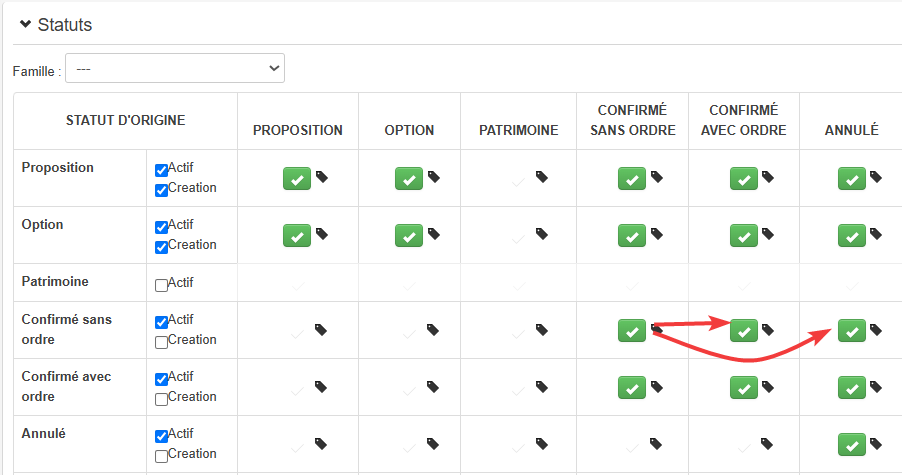The height and width of the screenshot is (475, 902).
Task: Disable Confirmé sans ordre to Annulé transition
Action: [x=851, y=330]
